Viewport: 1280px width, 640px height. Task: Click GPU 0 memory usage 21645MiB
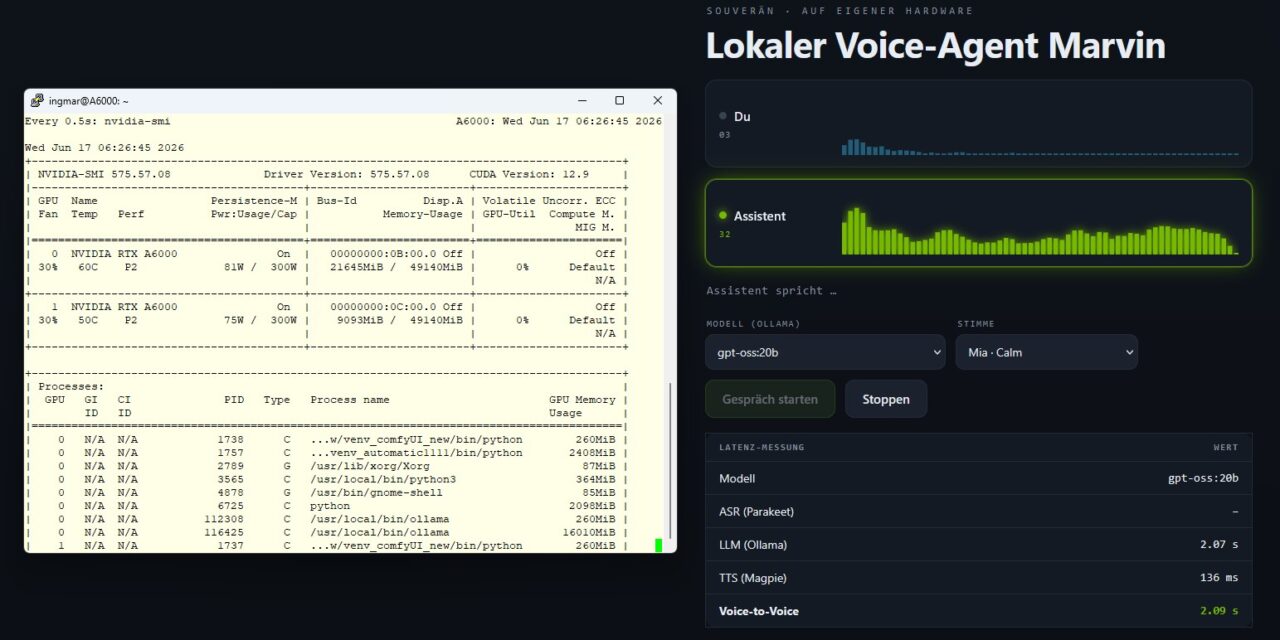(356, 267)
